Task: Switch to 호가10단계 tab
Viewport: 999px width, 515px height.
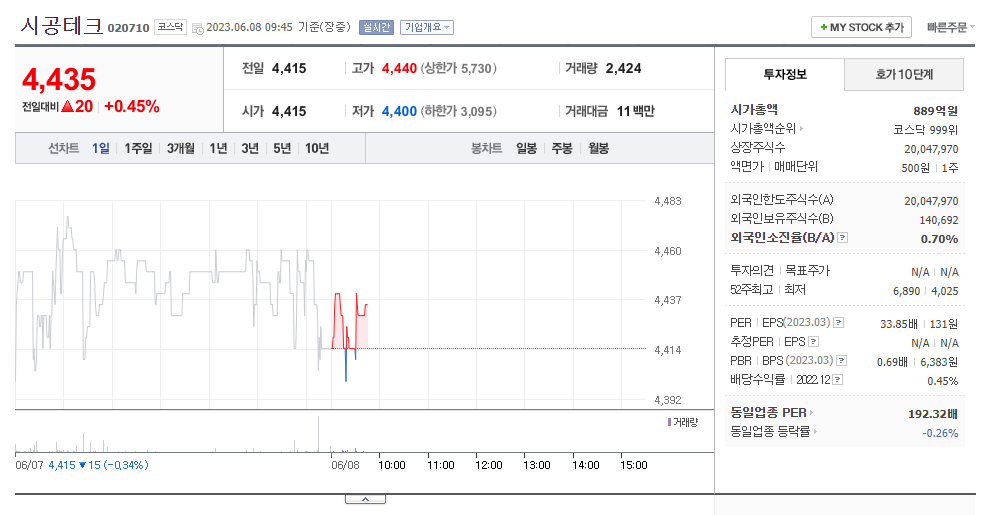Action: pos(904,75)
